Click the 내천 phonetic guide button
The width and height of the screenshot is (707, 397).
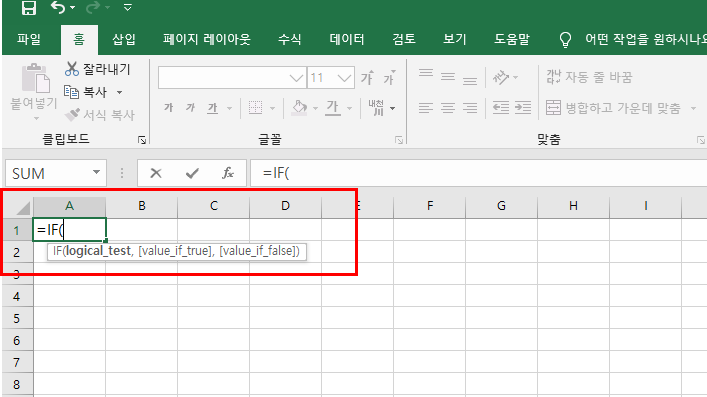[x=376, y=108]
